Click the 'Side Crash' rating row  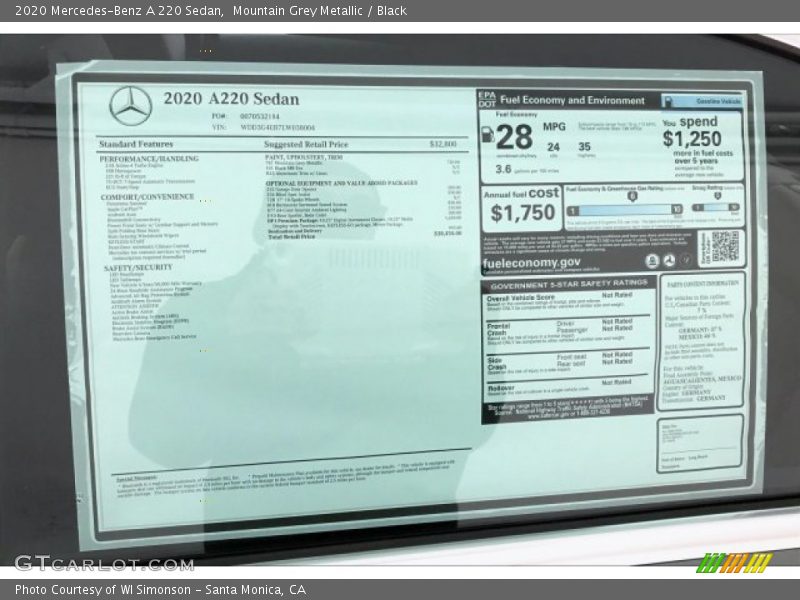click(568, 365)
